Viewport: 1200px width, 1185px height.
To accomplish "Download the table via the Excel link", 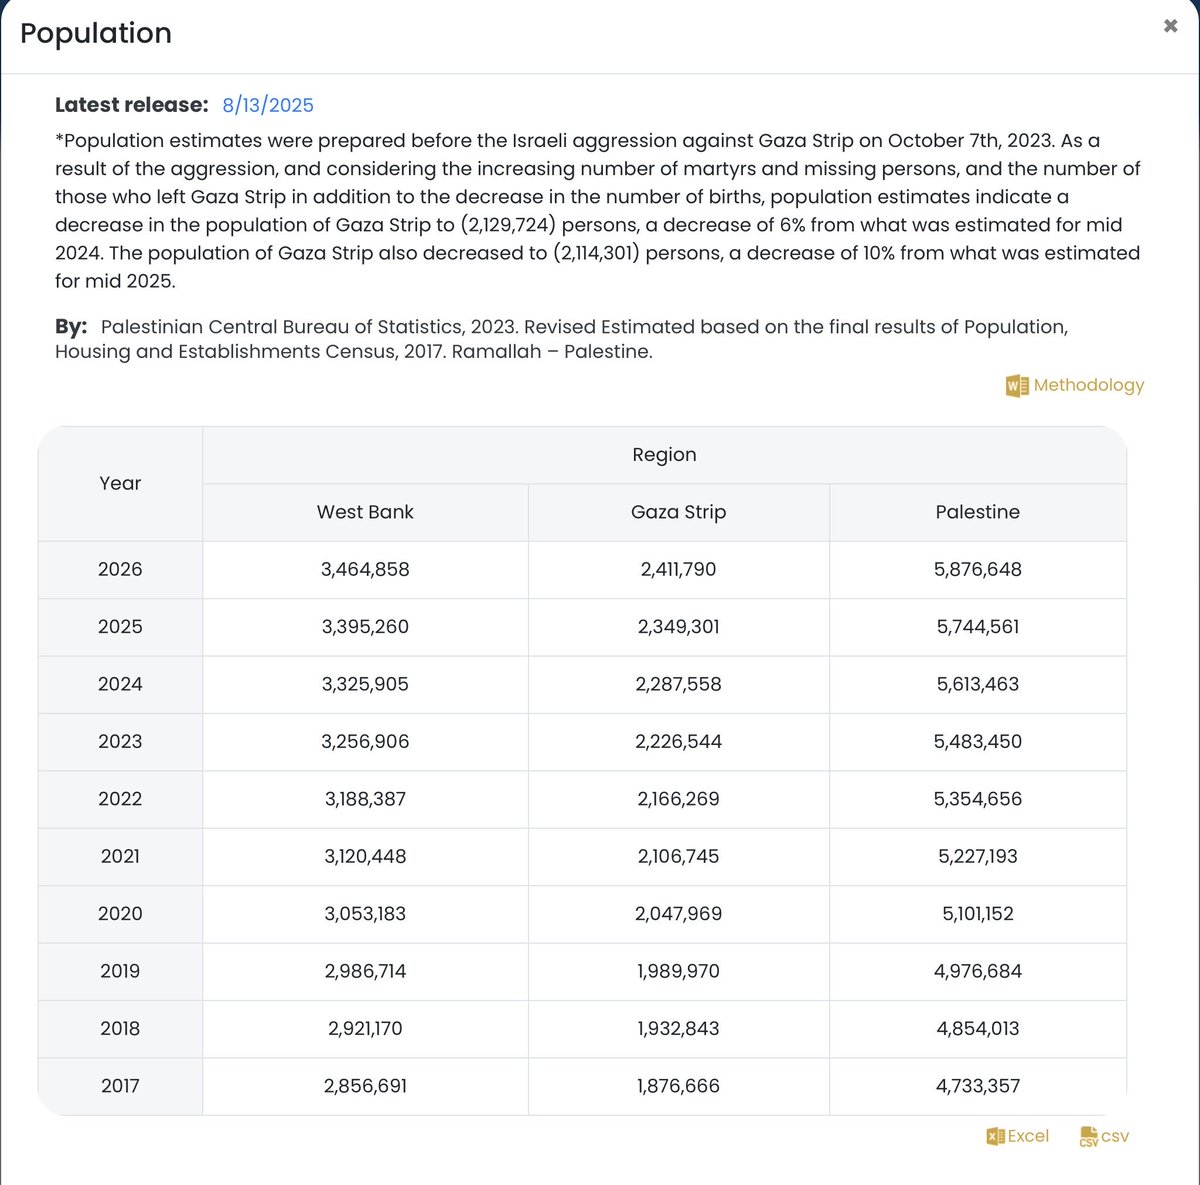I will point(1028,1136).
